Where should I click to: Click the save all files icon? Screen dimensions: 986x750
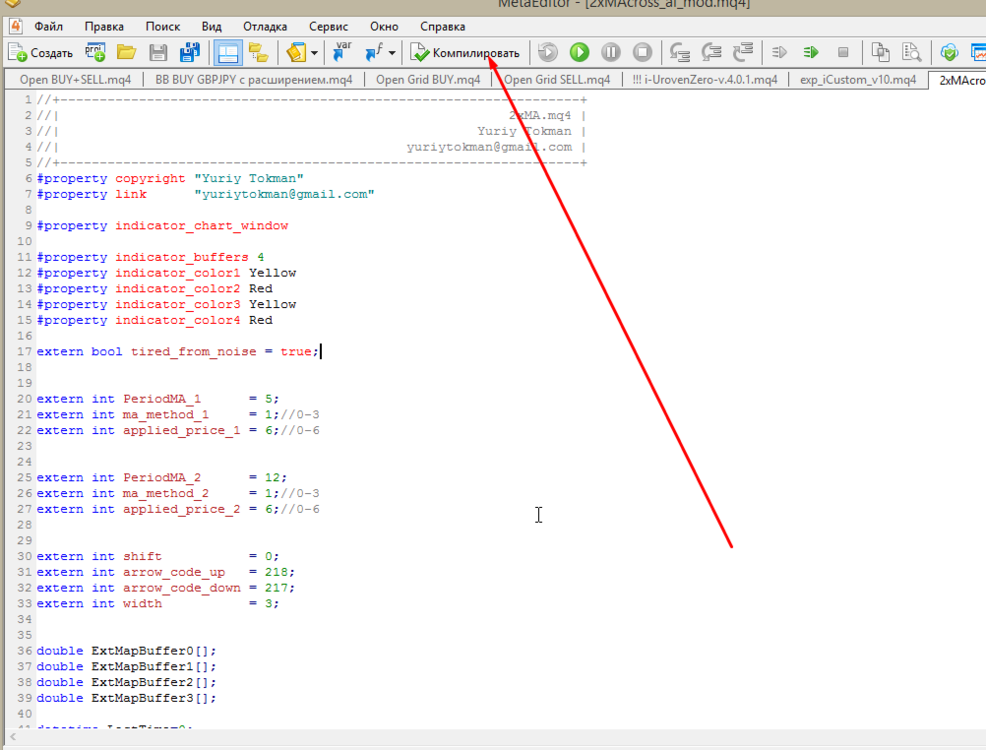click(x=189, y=53)
